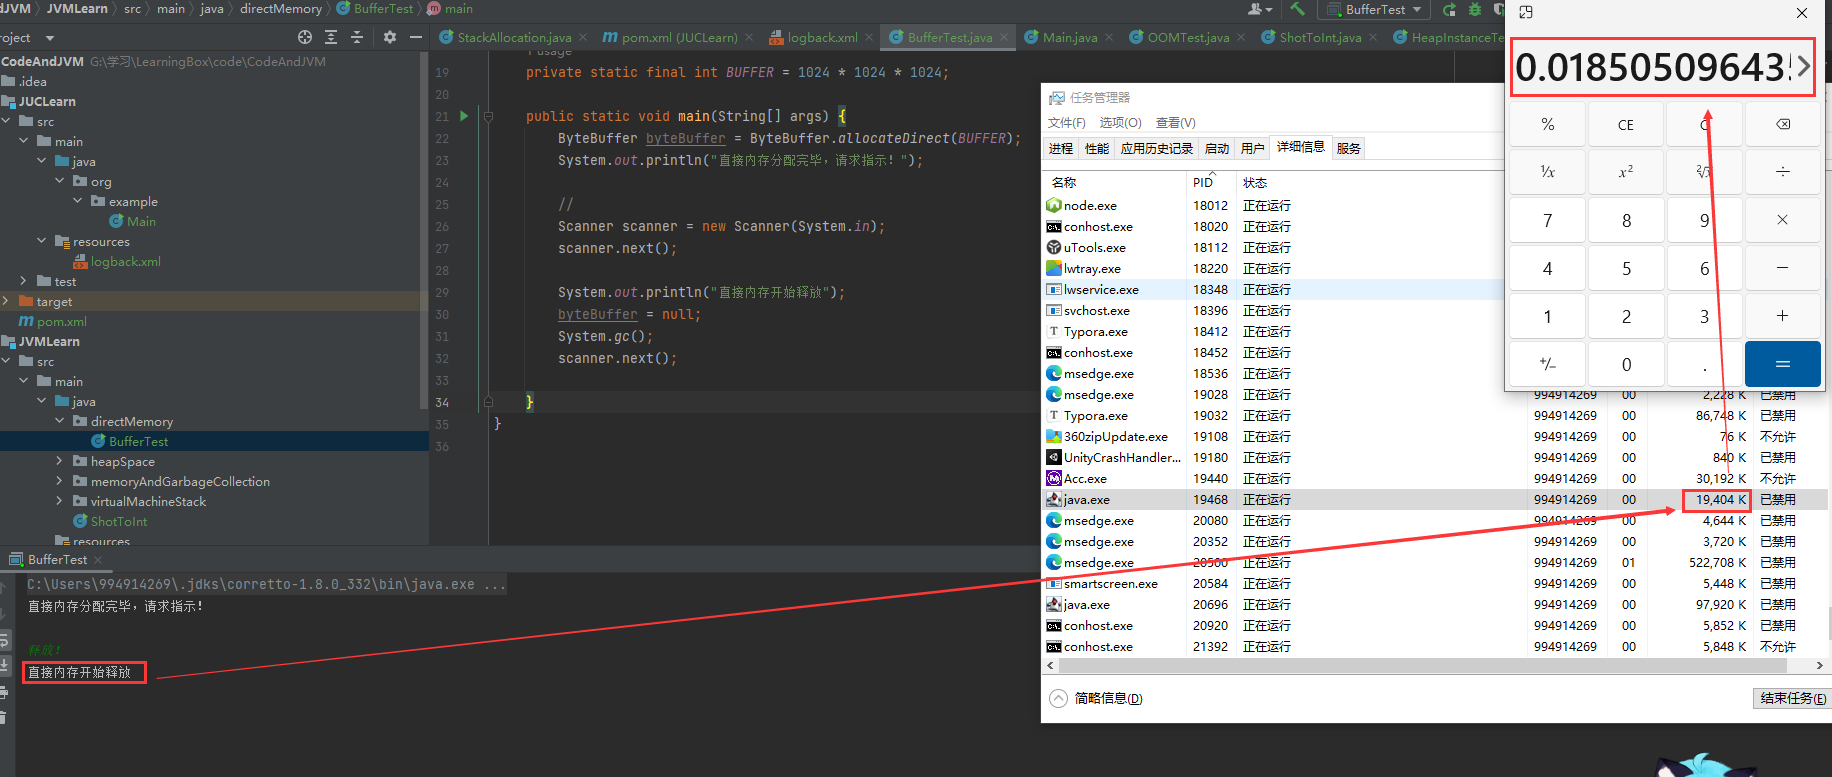Click the equals button on calculator

coord(1782,364)
